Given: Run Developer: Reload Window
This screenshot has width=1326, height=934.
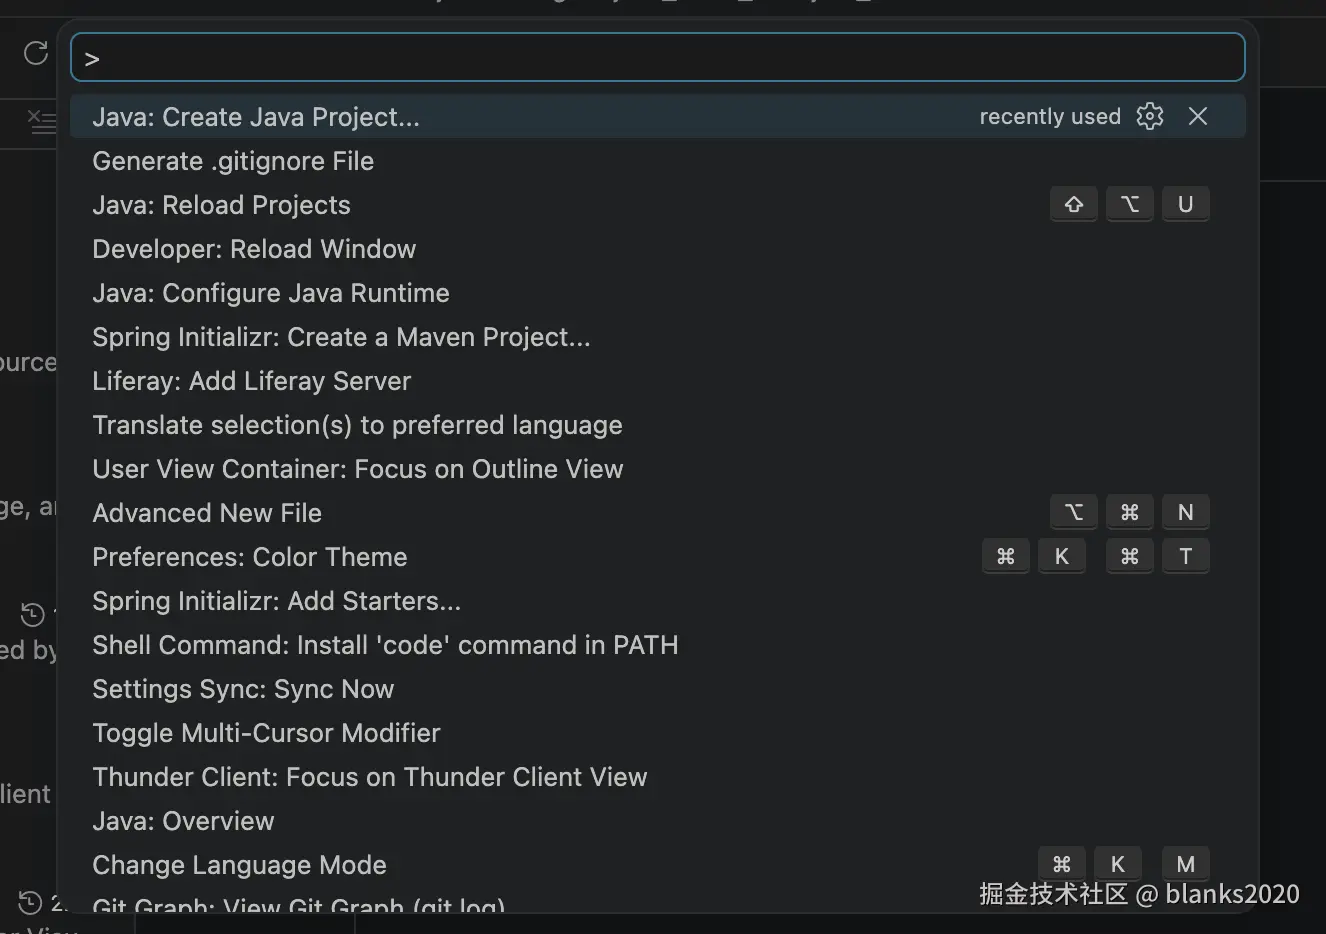Looking at the screenshot, I should pos(254,249).
